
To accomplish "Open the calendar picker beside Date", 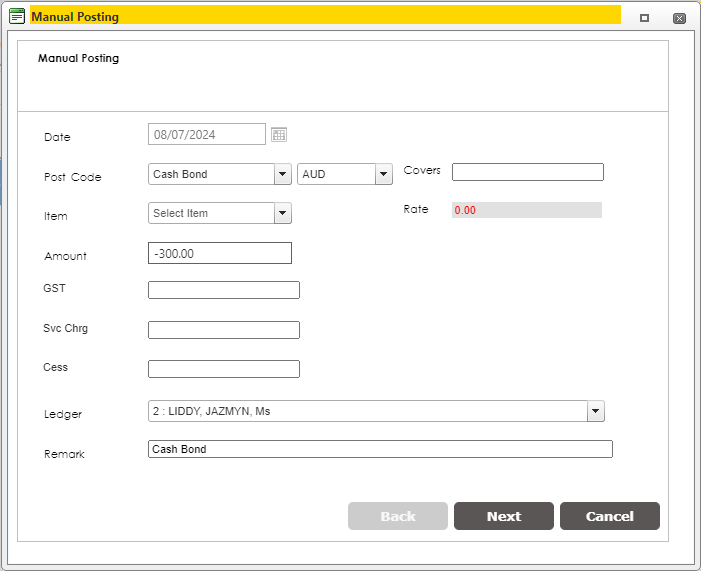I will click(x=279, y=135).
